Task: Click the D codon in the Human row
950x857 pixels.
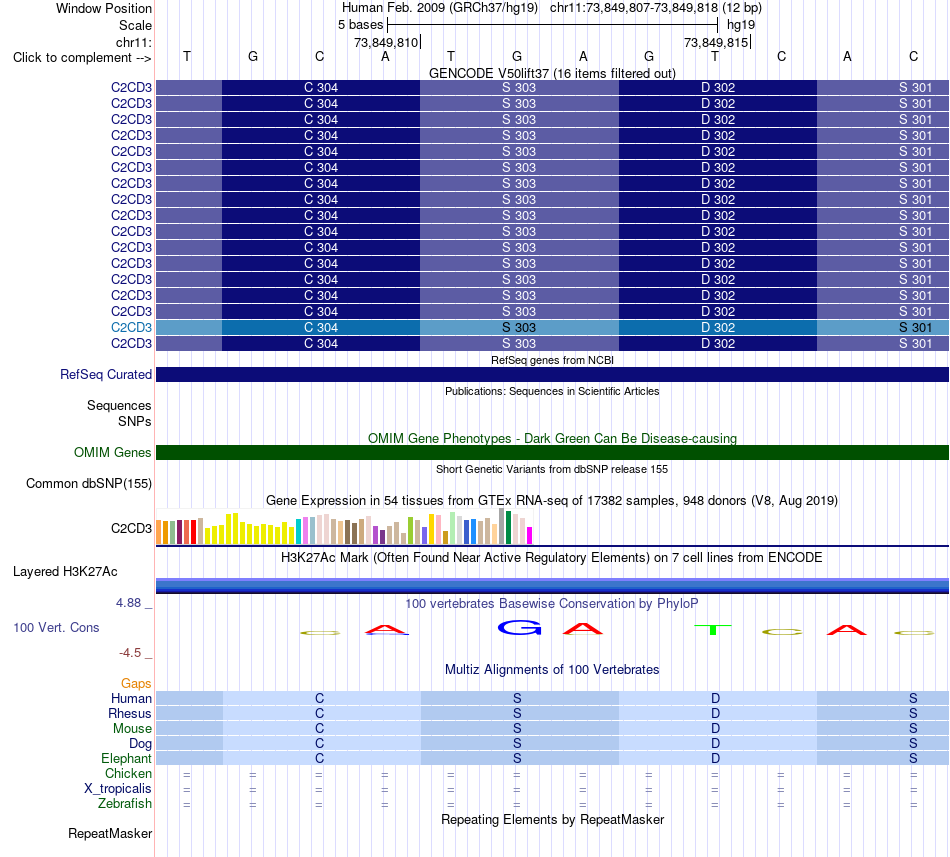Action: (x=716, y=698)
